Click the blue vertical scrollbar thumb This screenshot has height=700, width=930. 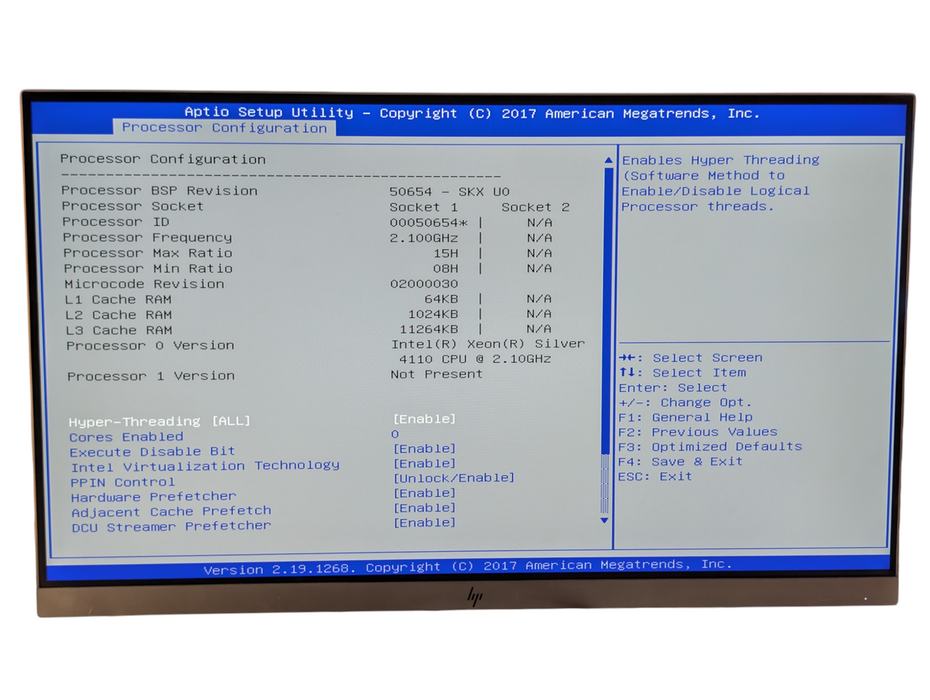606,311
